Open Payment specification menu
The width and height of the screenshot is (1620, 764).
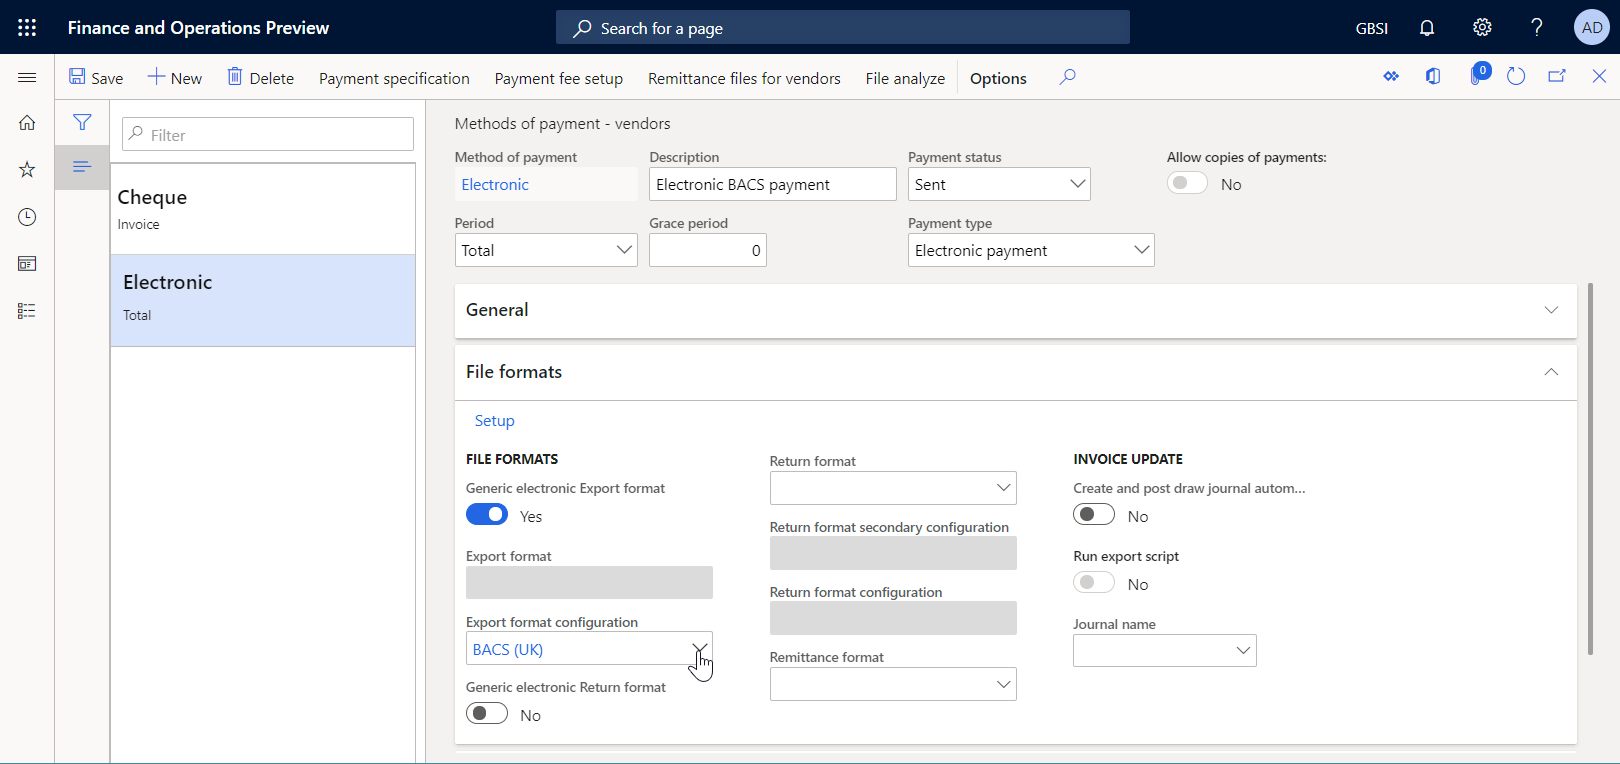pyautogui.click(x=394, y=78)
